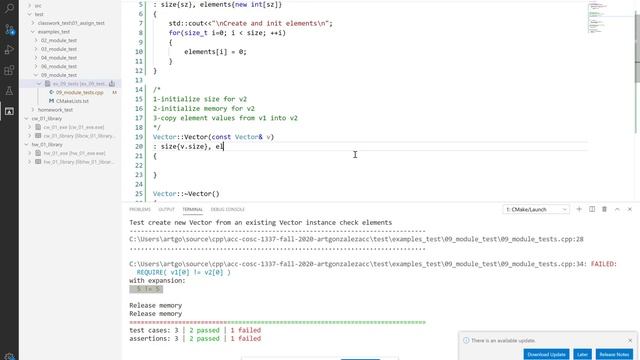Open Release Notes from notification

(x=614, y=354)
